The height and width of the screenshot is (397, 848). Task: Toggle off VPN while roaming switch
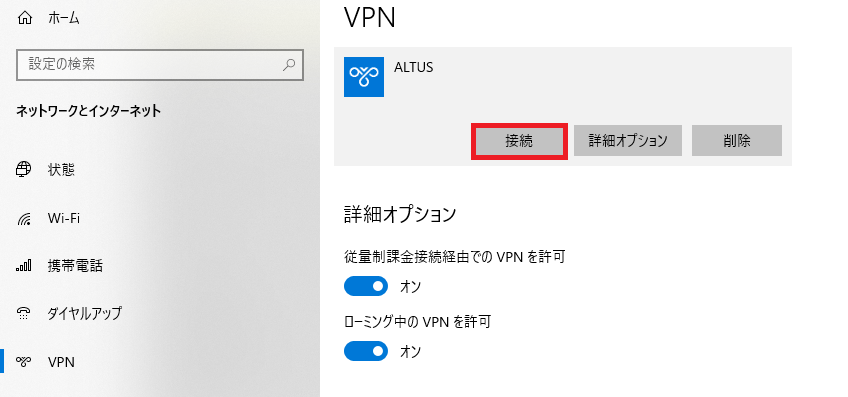(366, 351)
